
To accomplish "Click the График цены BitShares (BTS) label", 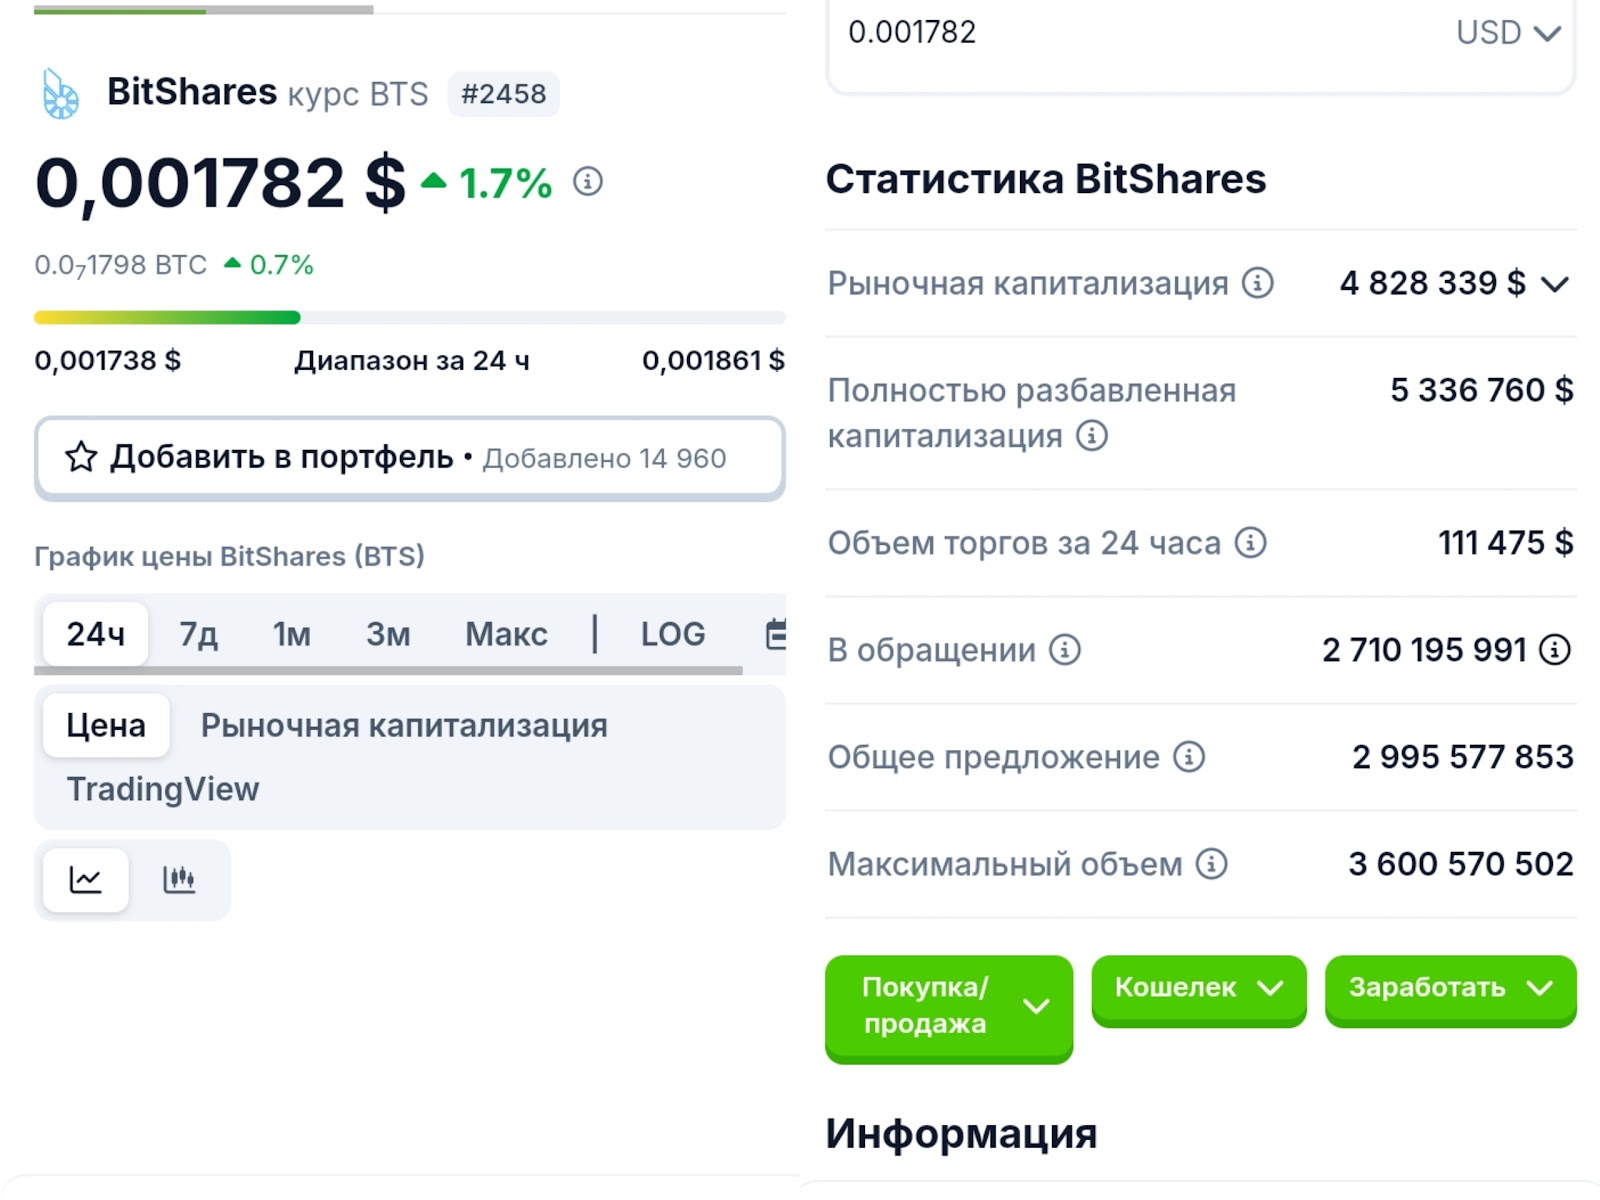I will point(230,556).
